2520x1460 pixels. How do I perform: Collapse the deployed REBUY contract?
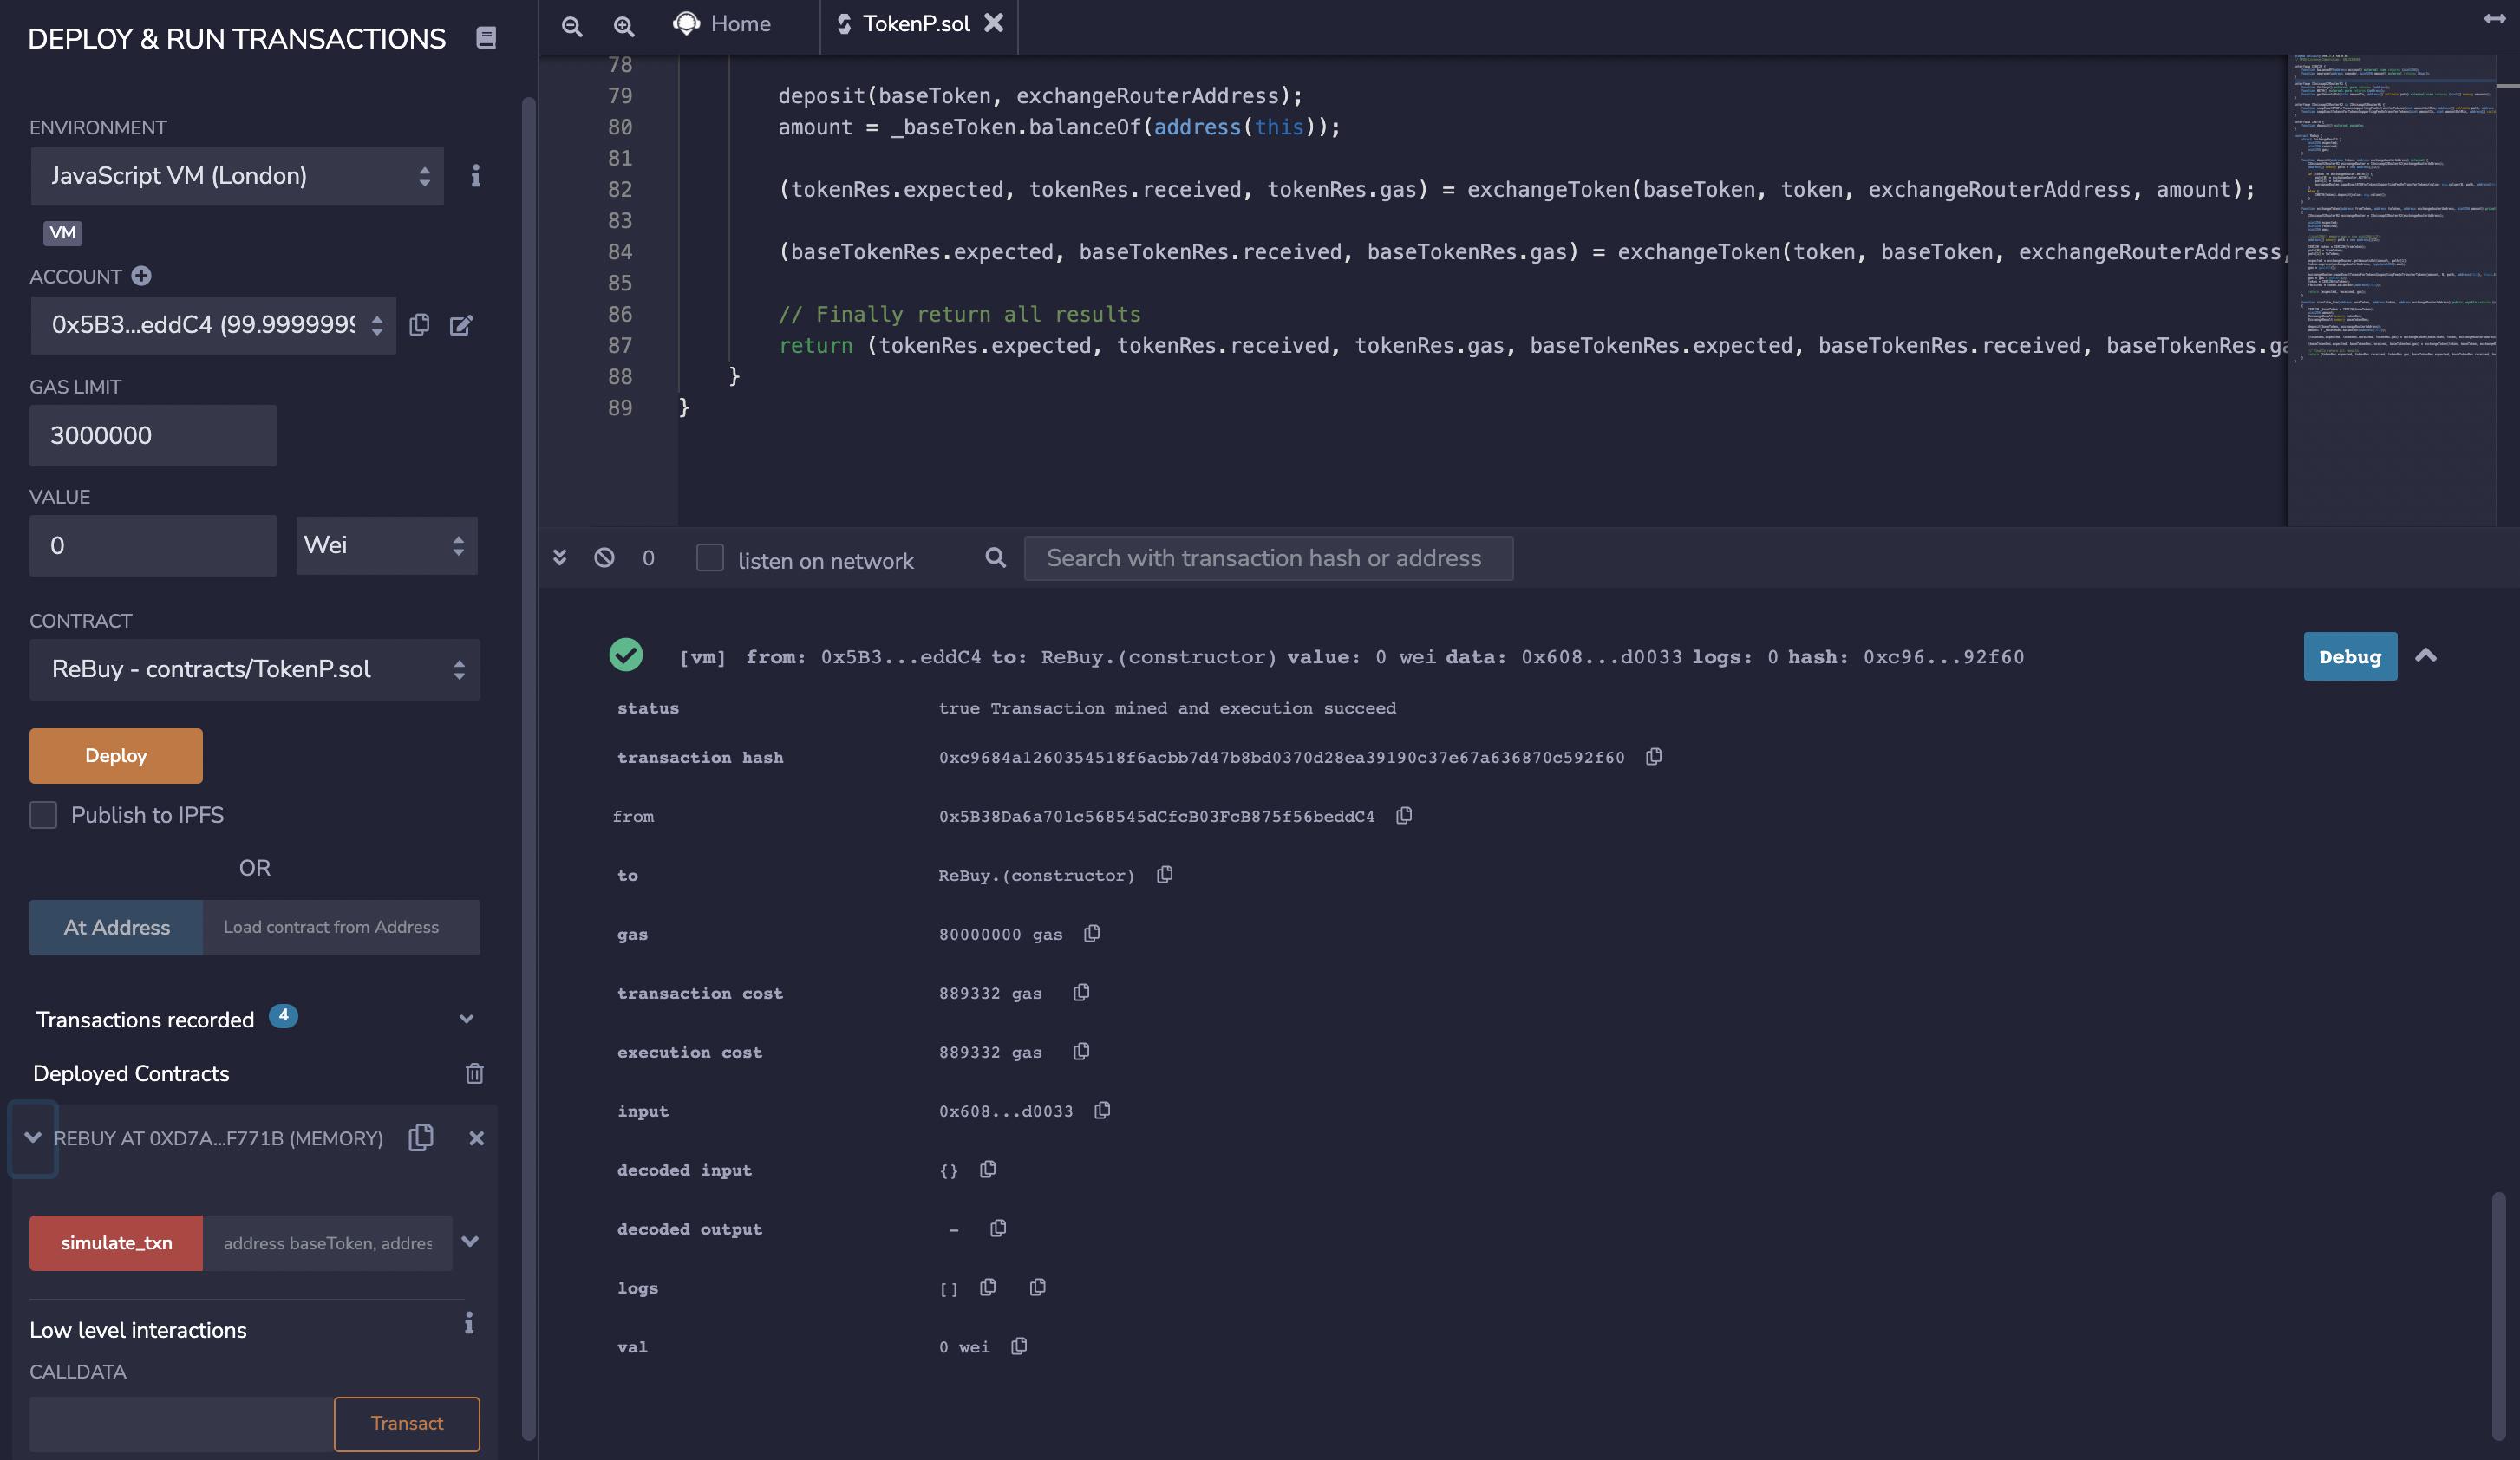tap(32, 1138)
